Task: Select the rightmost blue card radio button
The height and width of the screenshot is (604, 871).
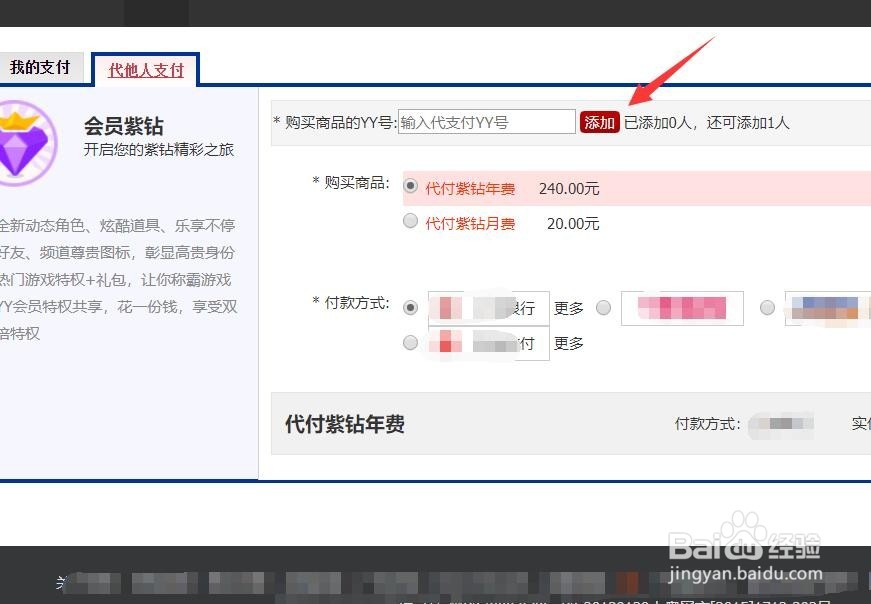Action: [x=766, y=308]
